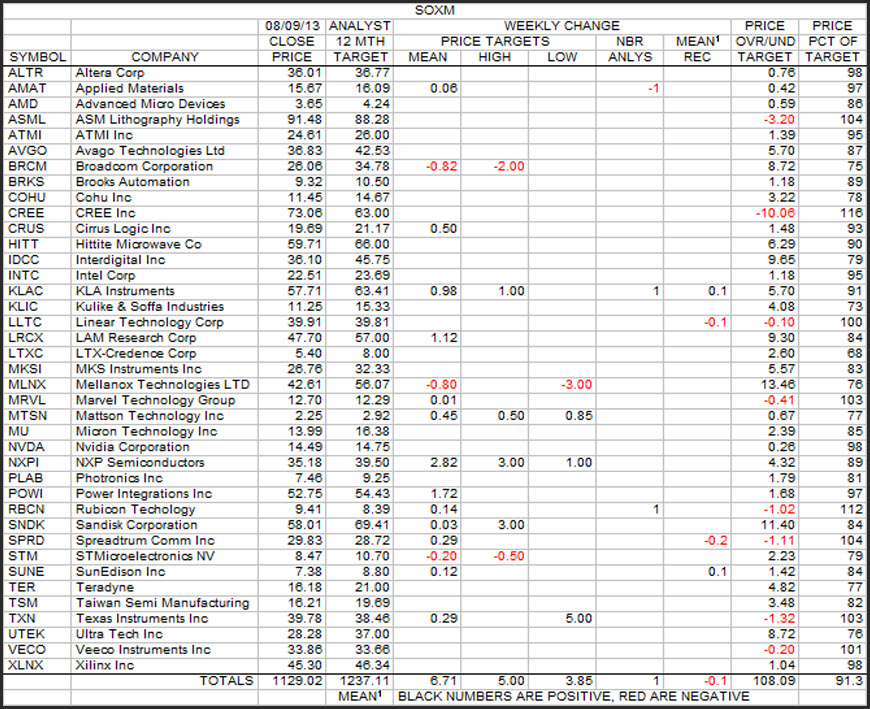Click the Xilinx Inc company name
This screenshot has height=709, width=870.
pos(105,665)
